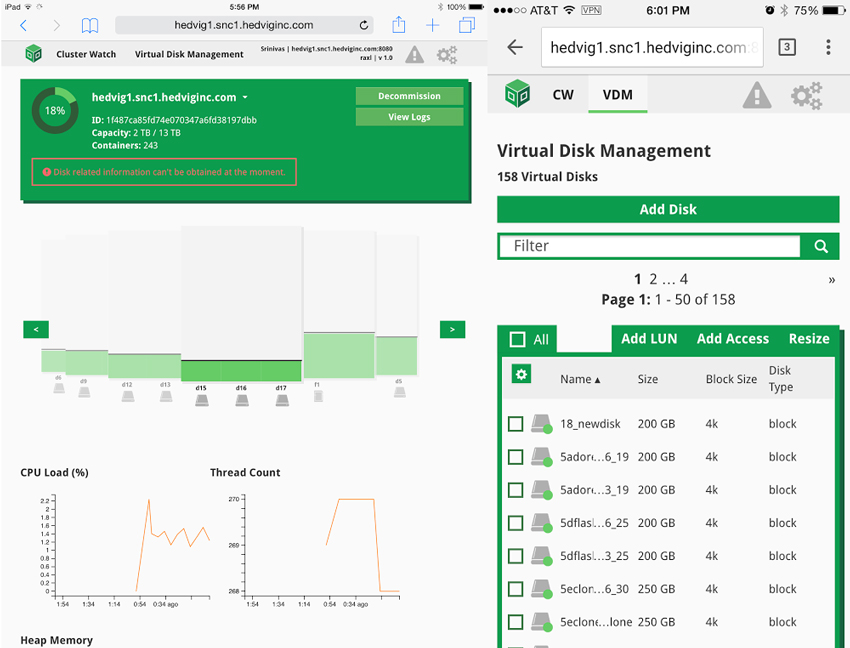850x648 pixels.
Task: Expand hedvig1.snc1.hedviginc.com node dropdown
Action: click(x=245, y=97)
